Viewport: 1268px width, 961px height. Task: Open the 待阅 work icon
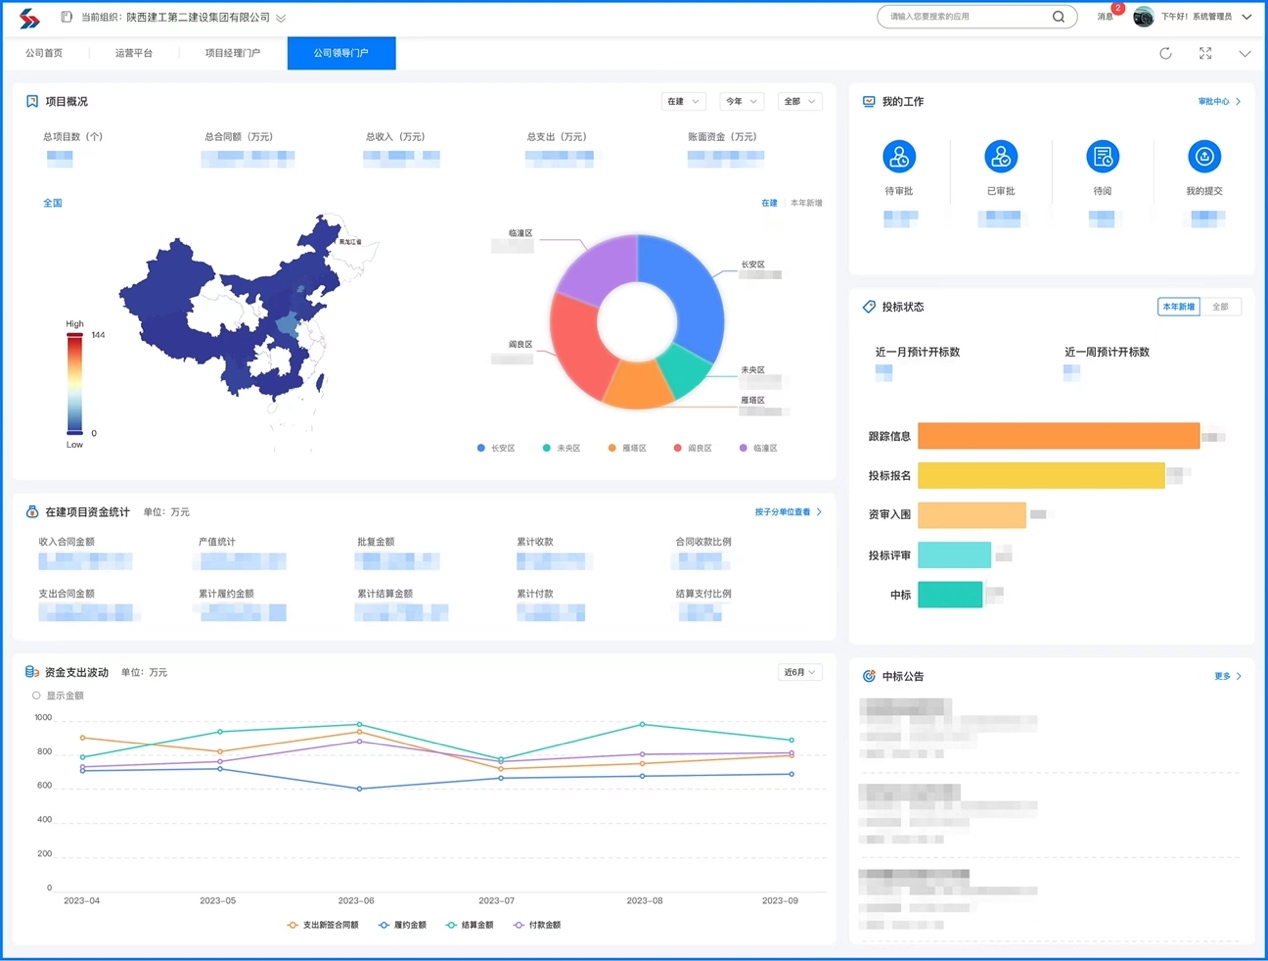click(x=1102, y=157)
